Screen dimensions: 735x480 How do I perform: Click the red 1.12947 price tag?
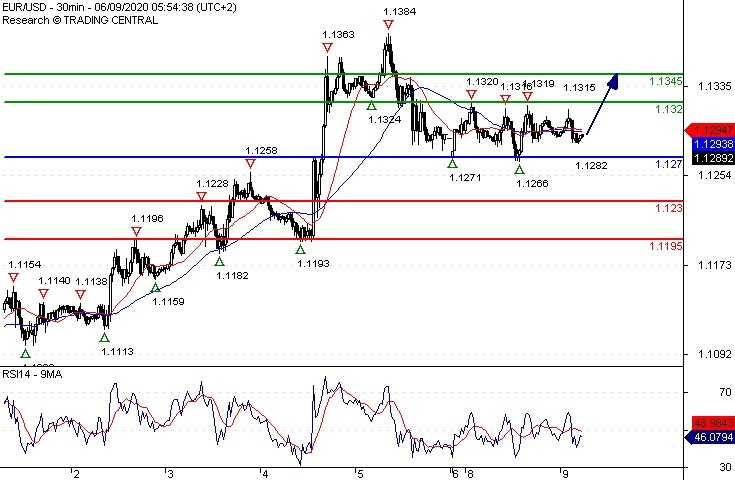tap(710, 130)
